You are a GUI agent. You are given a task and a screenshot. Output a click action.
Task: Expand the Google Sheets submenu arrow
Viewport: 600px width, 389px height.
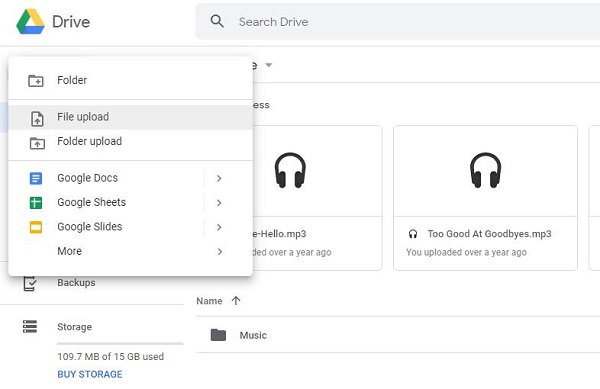(x=219, y=203)
